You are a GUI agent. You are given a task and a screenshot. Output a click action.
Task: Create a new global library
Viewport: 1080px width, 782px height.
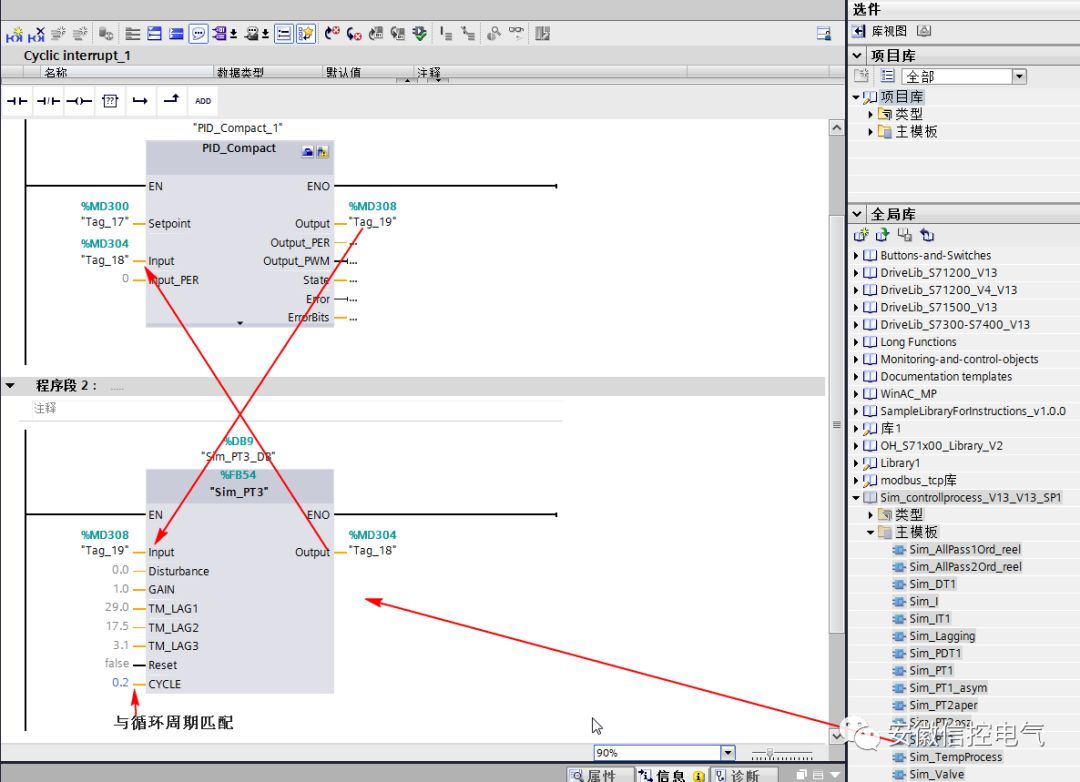[x=863, y=236]
